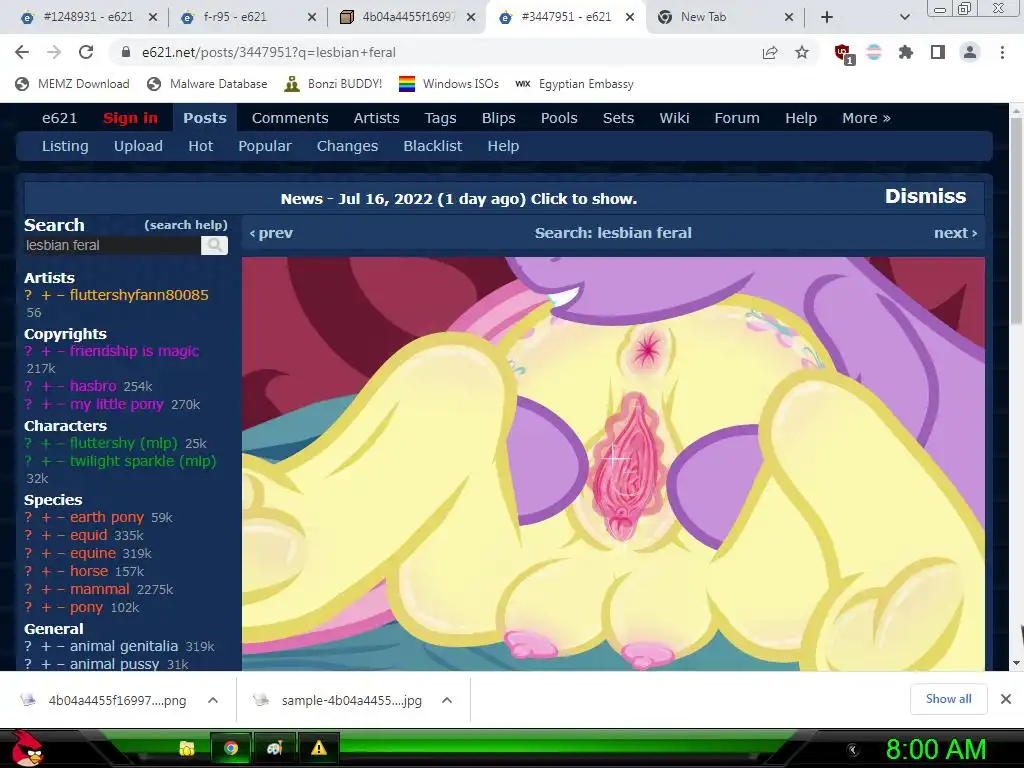Open the Upload submenu link

pyautogui.click(x=138, y=146)
